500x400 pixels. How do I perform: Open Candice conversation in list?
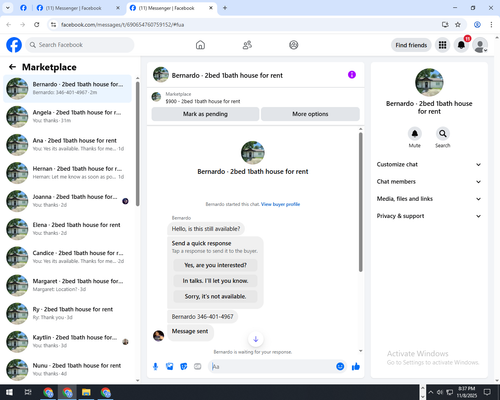(67, 257)
